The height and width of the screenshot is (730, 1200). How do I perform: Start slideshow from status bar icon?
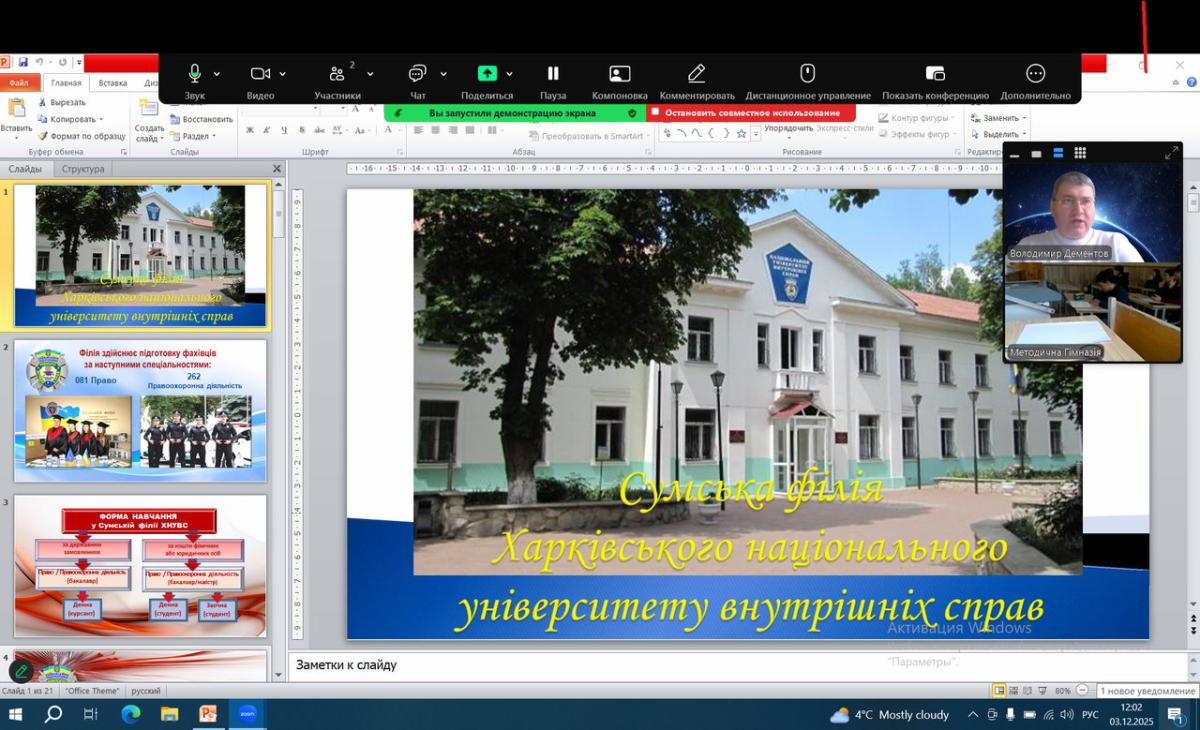1043,691
